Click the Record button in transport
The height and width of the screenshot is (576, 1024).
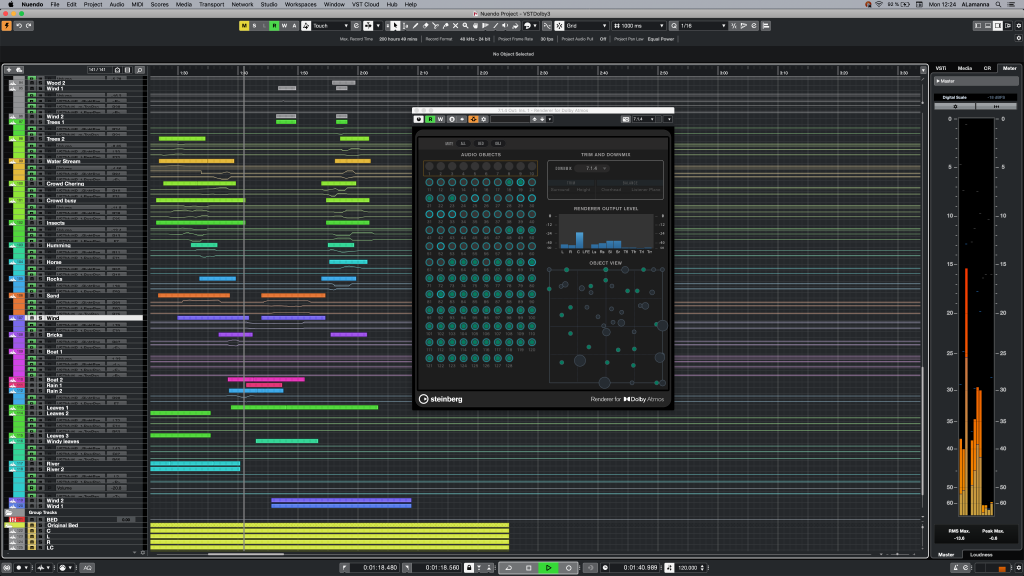pos(568,568)
